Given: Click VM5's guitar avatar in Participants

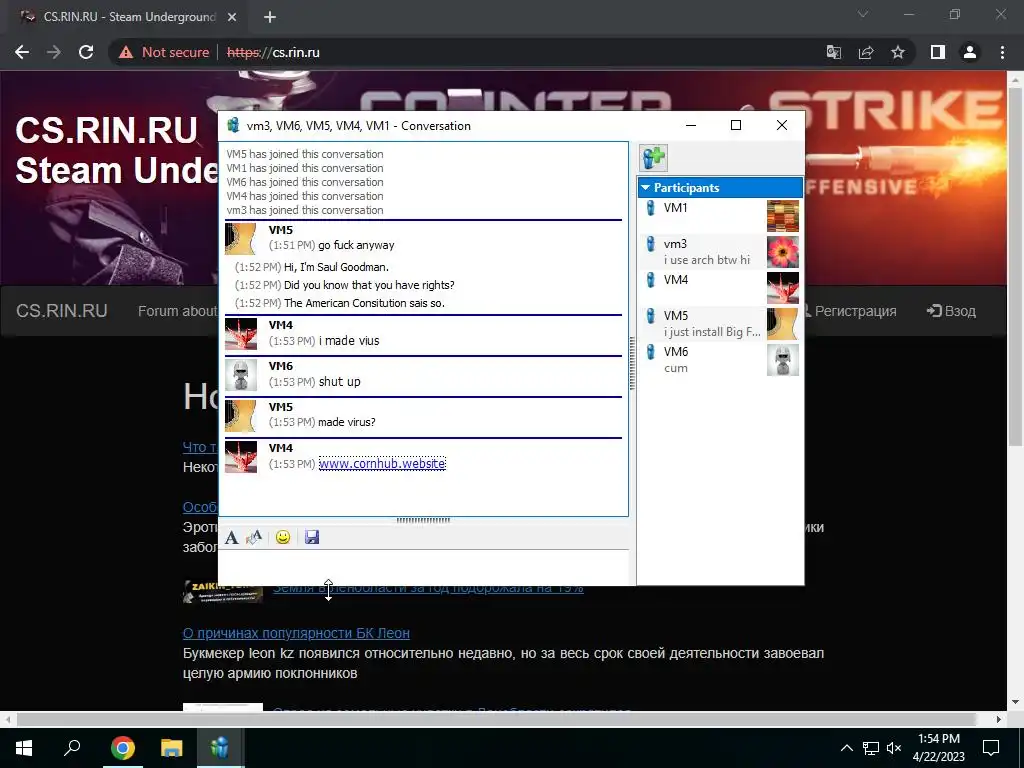Looking at the screenshot, I should 782,324.
